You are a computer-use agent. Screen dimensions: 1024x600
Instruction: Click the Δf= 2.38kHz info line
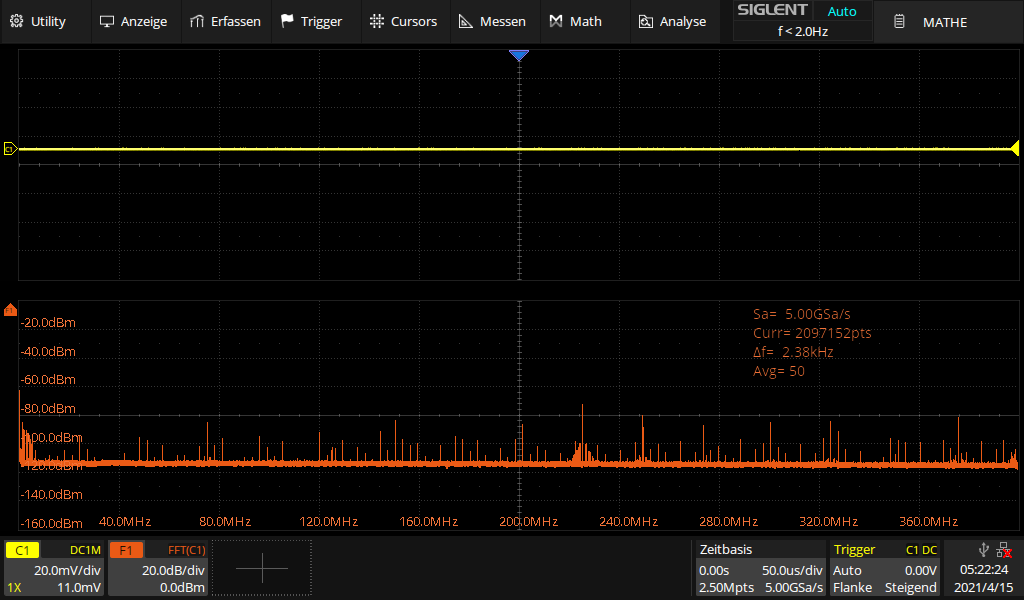click(x=793, y=352)
